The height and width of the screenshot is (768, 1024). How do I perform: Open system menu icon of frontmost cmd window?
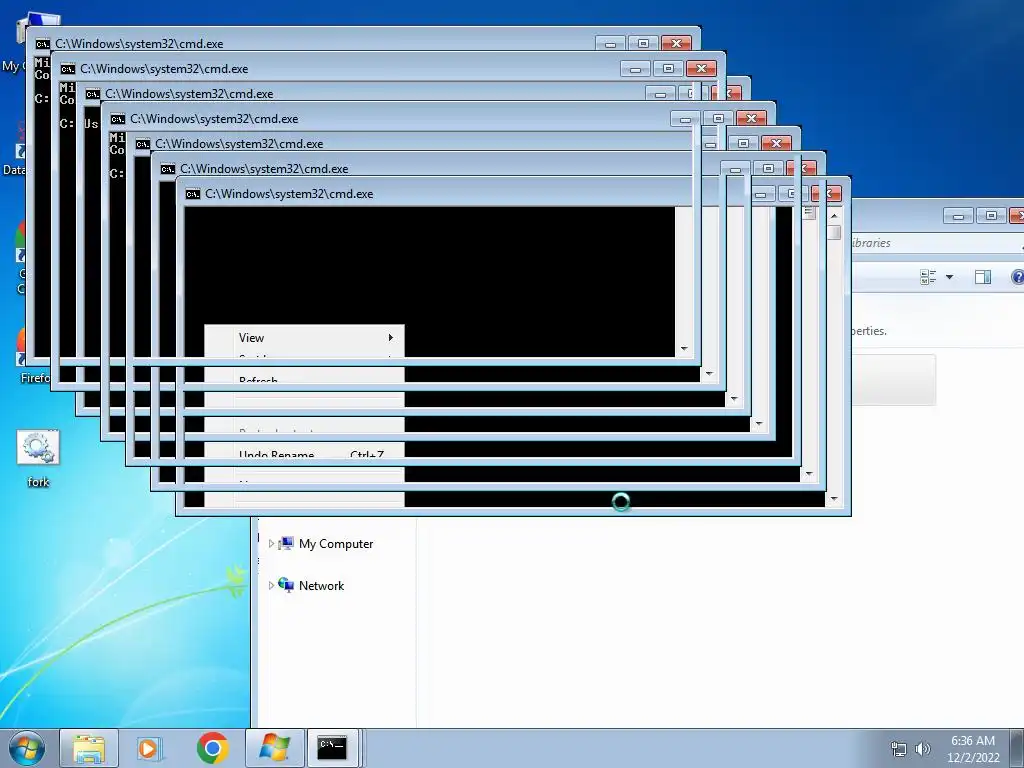point(193,194)
